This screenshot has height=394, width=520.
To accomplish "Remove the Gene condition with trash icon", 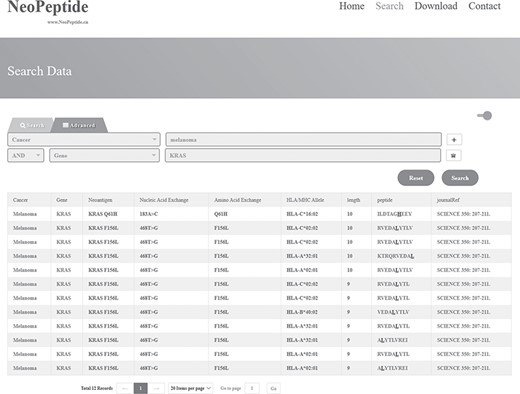I will click(x=453, y=155).
